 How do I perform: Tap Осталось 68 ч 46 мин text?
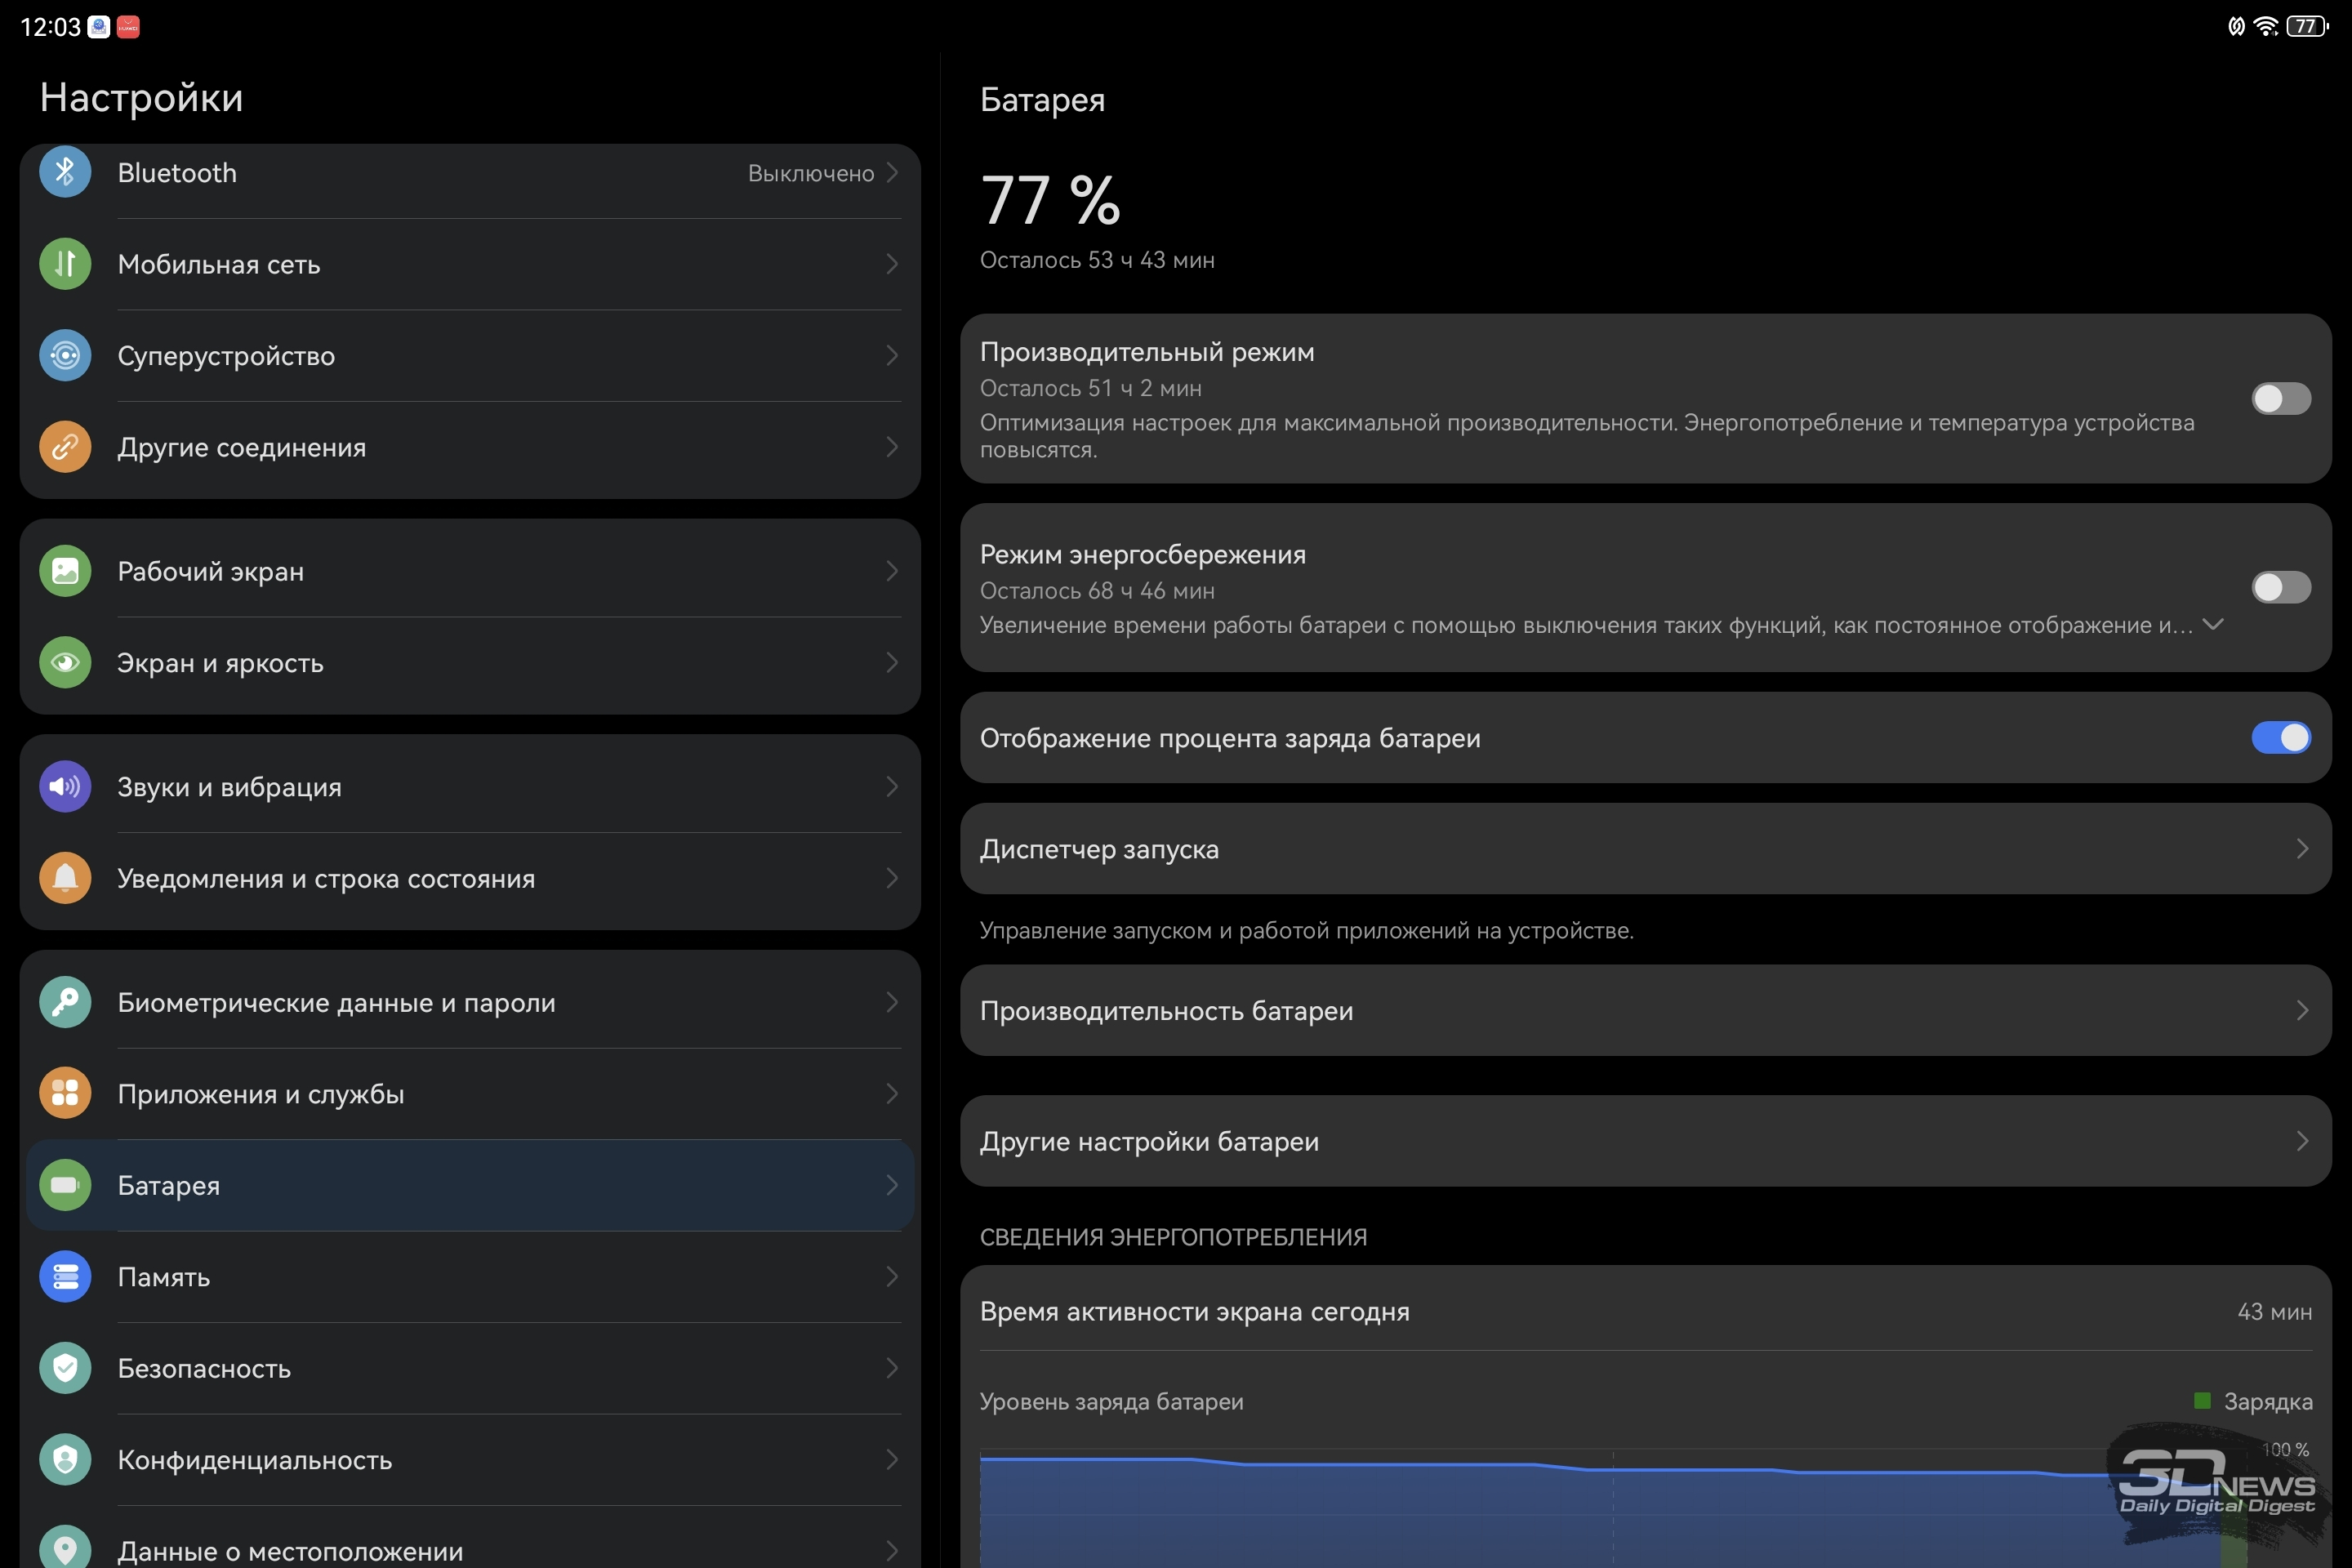[1097, 591]
